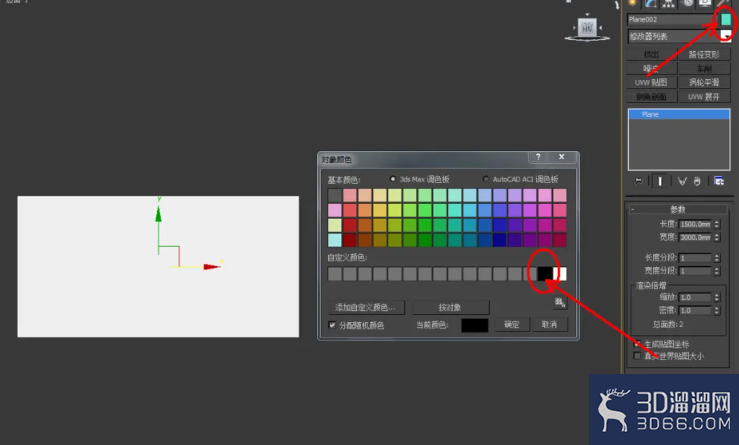Viewport: 739px width, 445px height.
Task: Click the 路径变形 modifier button
Action: click(x=704, y=54)
